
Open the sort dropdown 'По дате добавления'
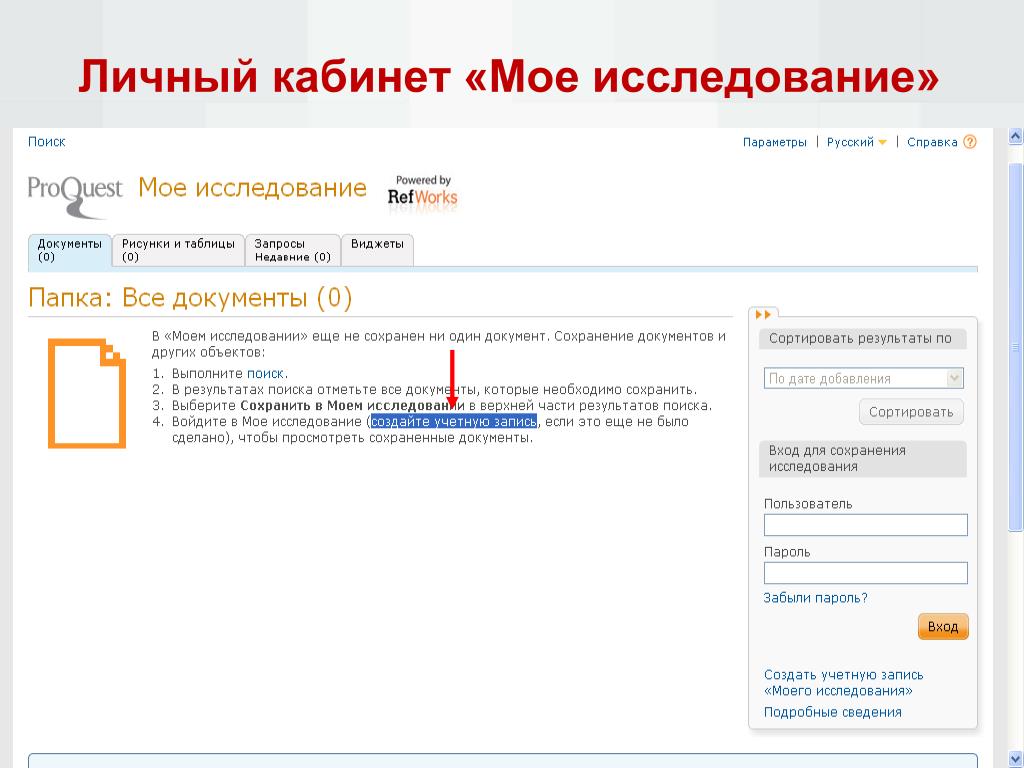(863, 379)
